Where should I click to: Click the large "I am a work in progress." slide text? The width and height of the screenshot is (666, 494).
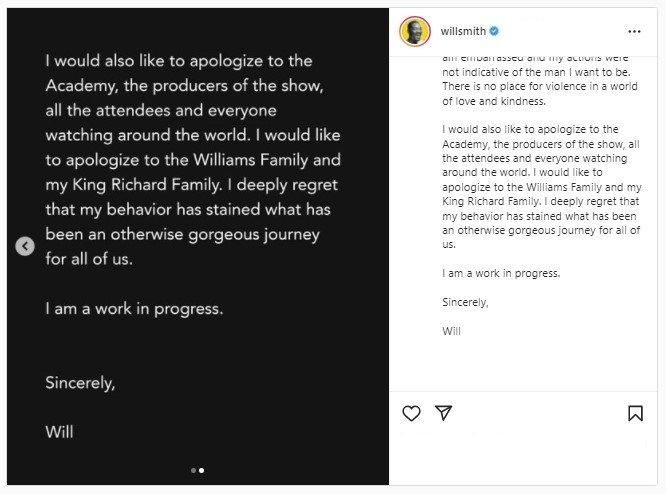(x=134, y=309)
